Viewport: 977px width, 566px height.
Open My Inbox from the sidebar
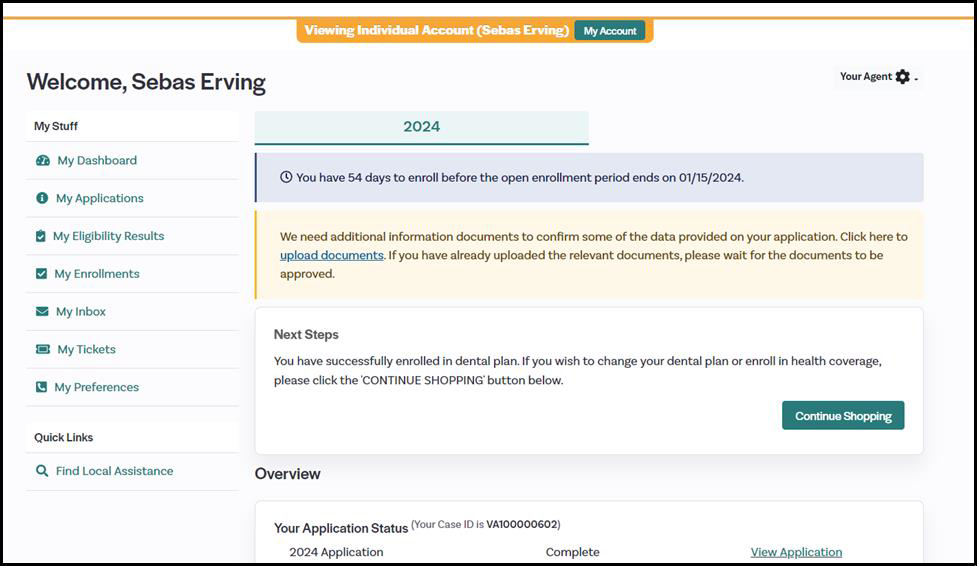coord(80,312)
